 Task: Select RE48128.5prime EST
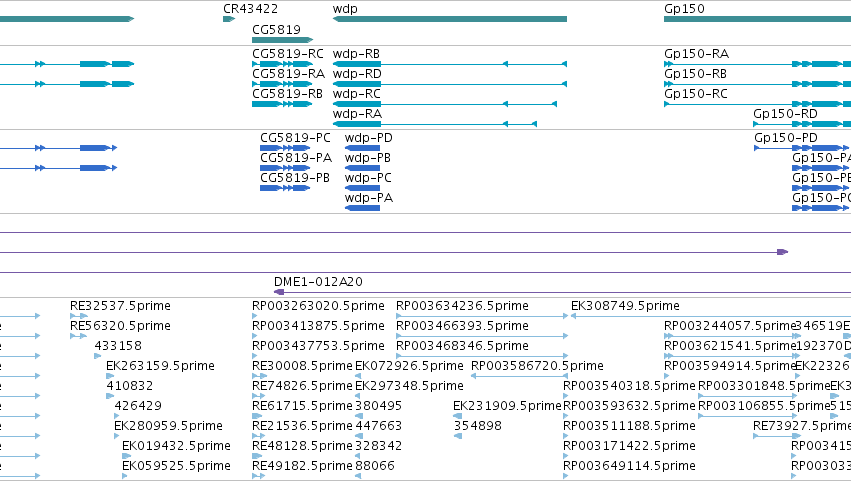point(259,456)
